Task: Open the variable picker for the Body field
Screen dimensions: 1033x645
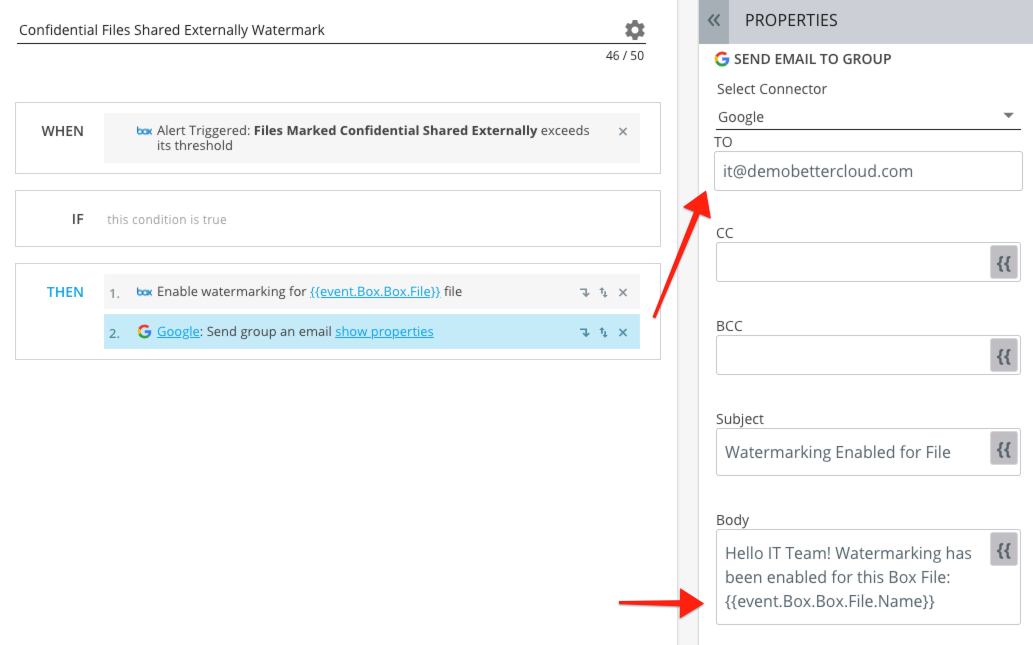Action: coord(1004,549)
